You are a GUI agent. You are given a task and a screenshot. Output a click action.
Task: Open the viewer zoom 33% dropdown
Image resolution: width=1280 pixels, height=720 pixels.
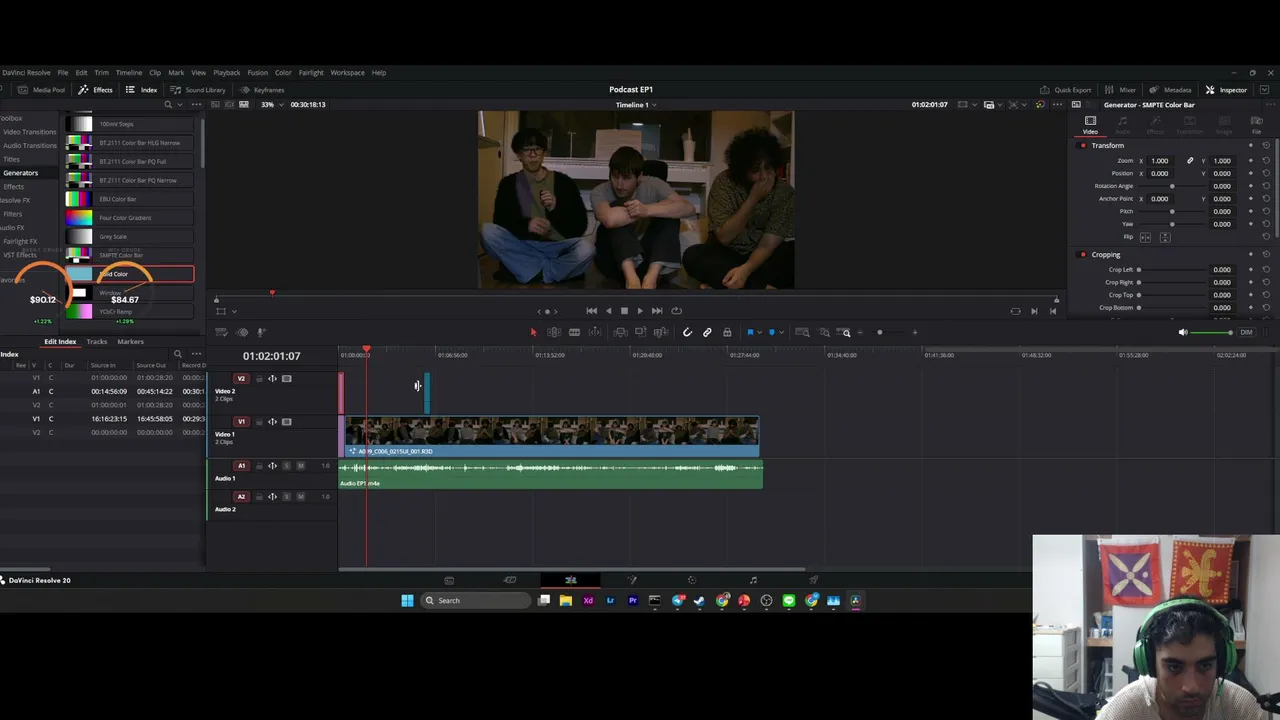[x=270, y=104]
